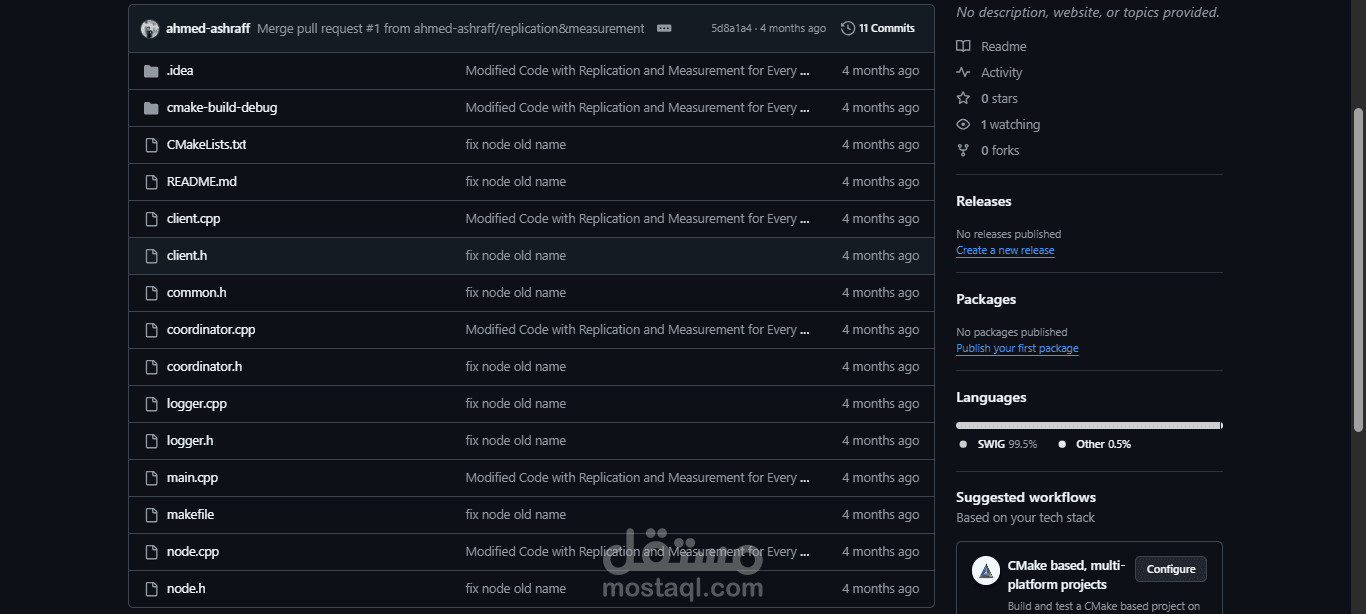This screenshot has height=614, width=1366.
Task: Click the file icon beside logger.cpp
Action: pos(151,404)
